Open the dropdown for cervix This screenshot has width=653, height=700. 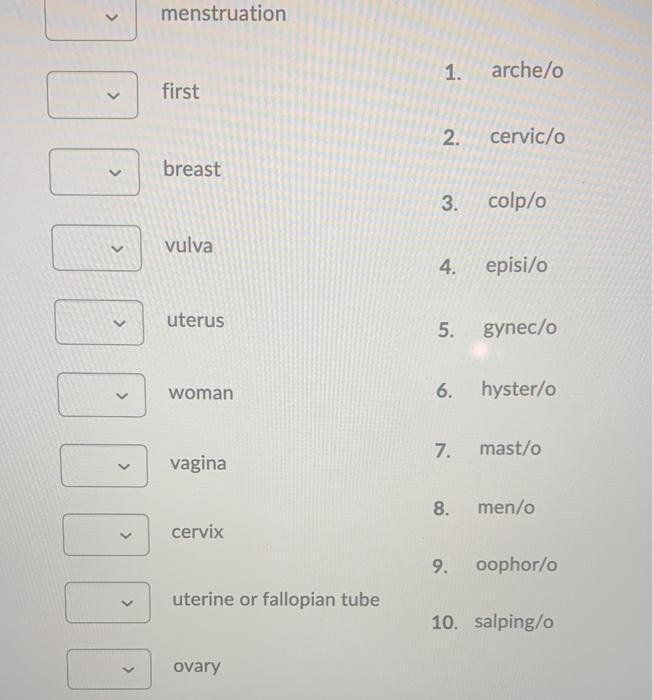[x=106, y=535]
